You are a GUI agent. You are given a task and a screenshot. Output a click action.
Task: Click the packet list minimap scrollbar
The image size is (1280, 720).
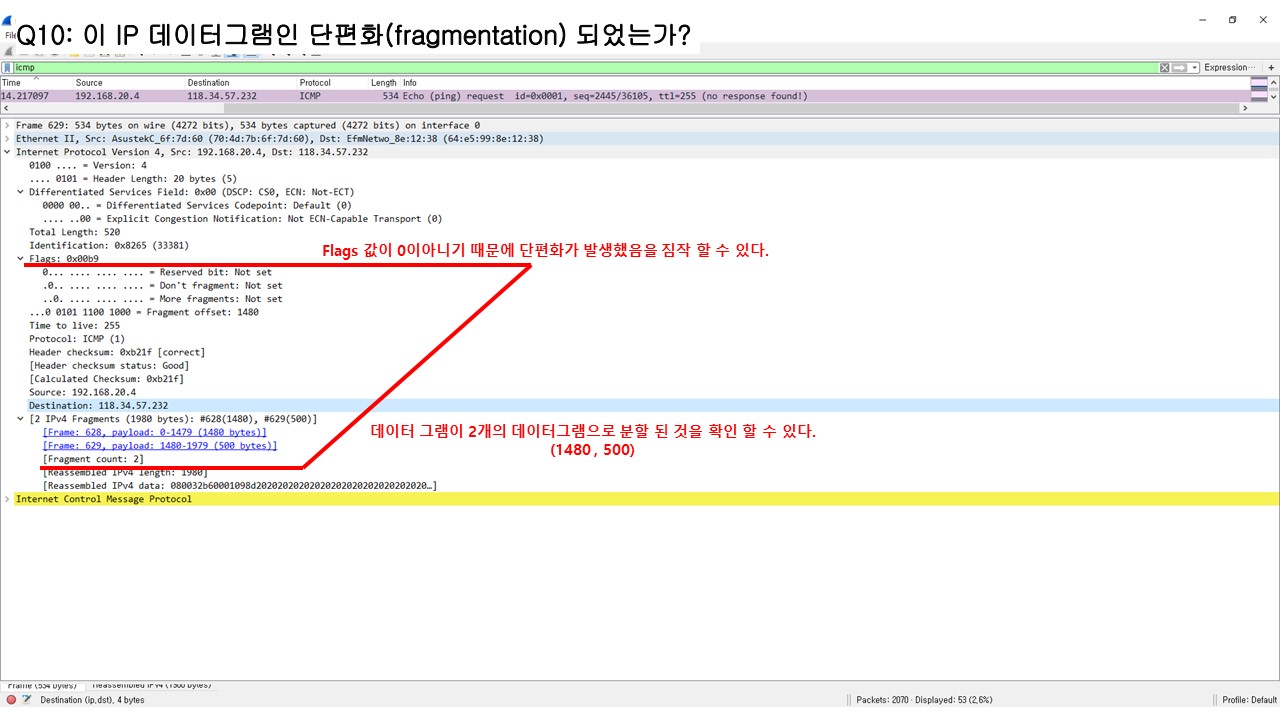coord(1259,90)
